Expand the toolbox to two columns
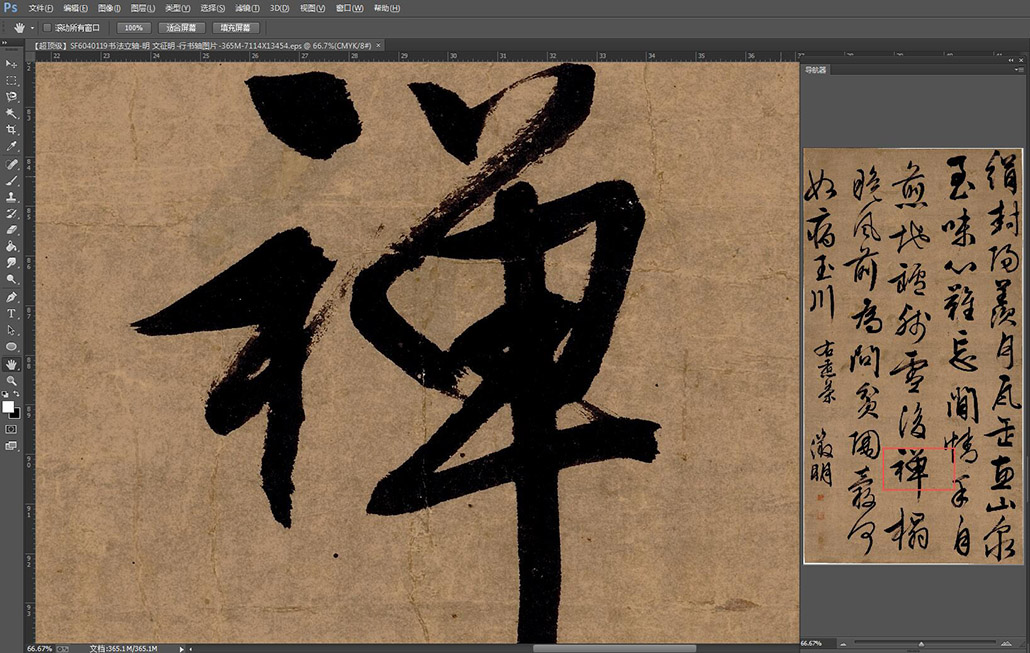The width and height of the screenshot is (1030, 653). [5, 43]
